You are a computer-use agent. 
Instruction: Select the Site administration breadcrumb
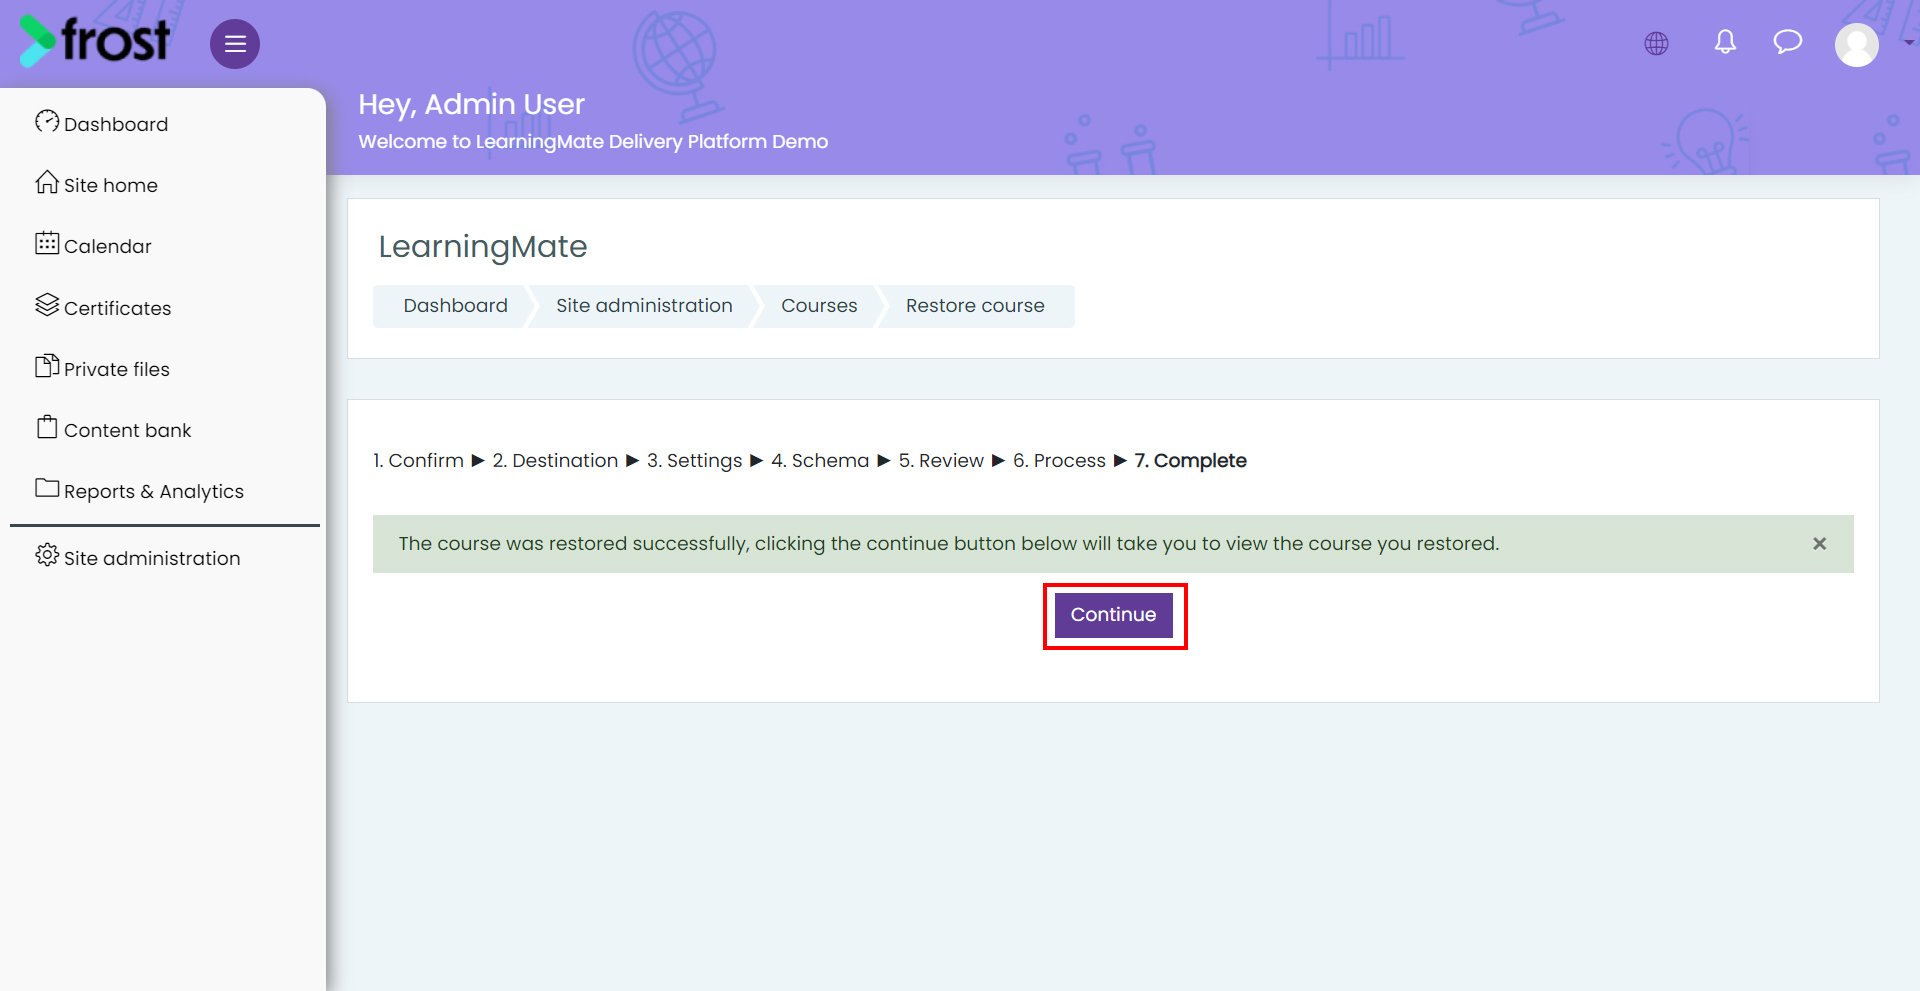click(644, 306)
